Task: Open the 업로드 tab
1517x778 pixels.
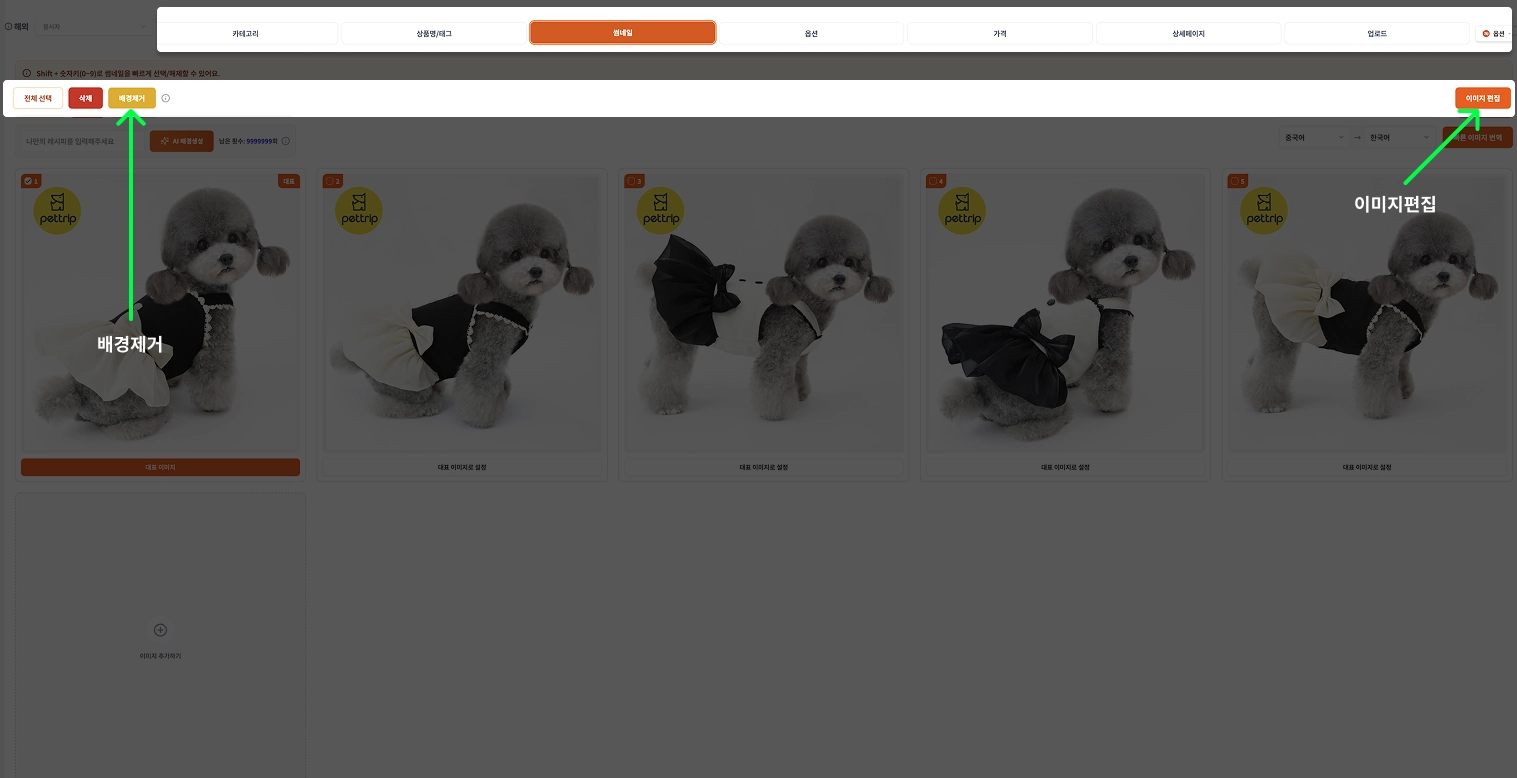Action: click(1377, 34)
